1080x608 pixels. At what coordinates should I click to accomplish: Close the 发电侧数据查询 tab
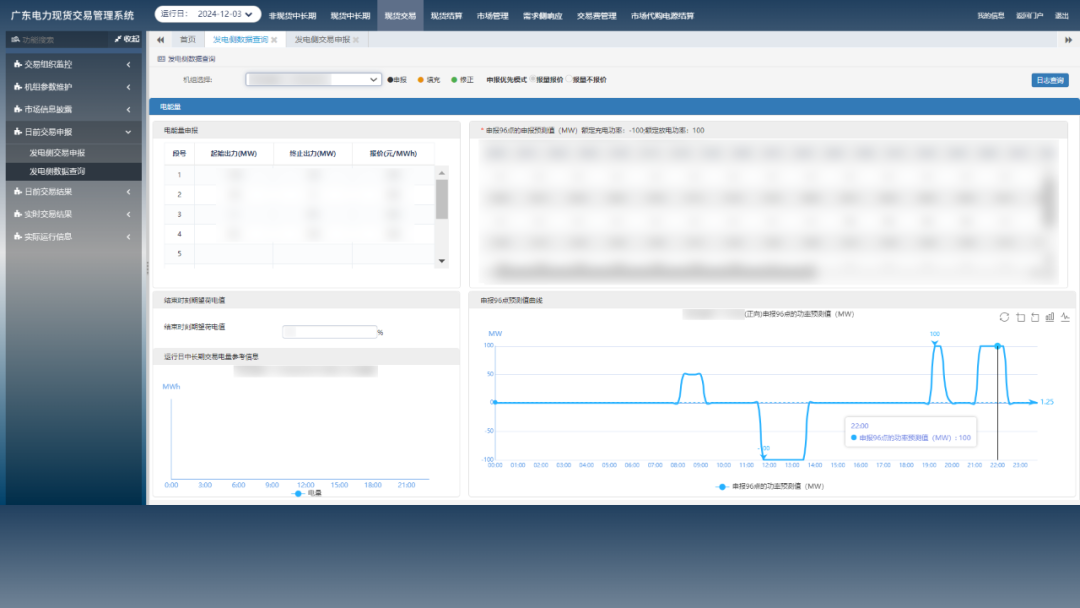274,40
